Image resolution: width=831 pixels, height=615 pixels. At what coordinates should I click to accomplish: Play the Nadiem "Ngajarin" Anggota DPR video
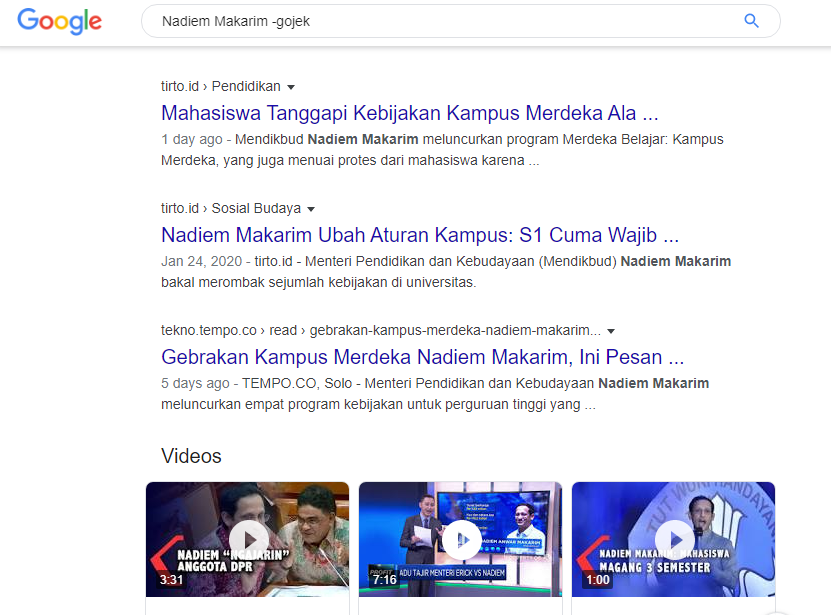click(248, 539)
